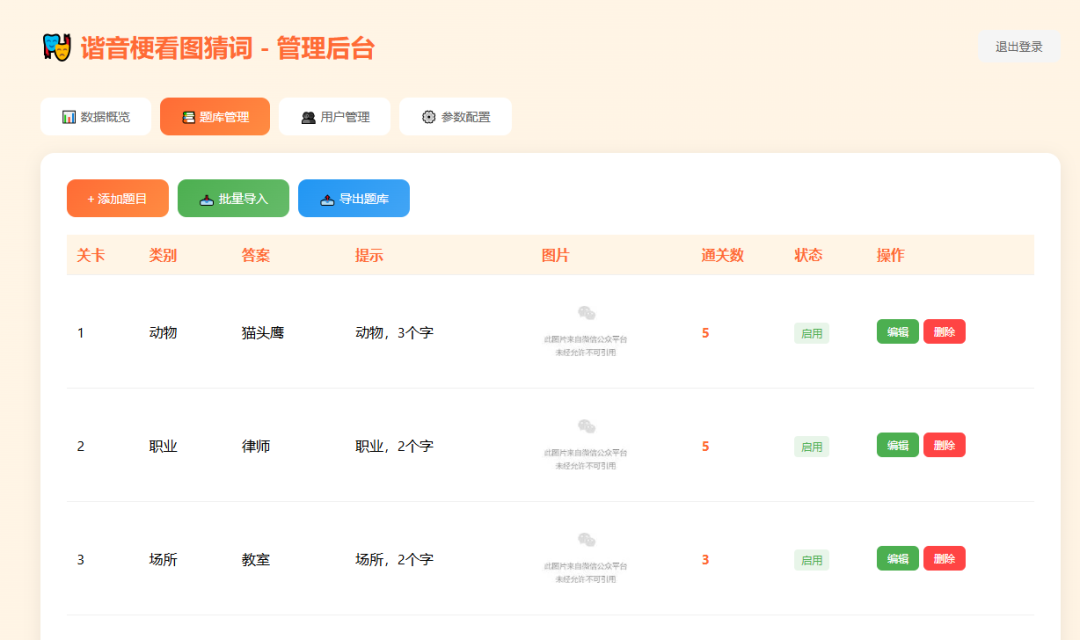The height and width of the screenshot is (640, 1080).
Task: Click the 图片 column header
Action: pyautogui.click(x=555, y=256)
